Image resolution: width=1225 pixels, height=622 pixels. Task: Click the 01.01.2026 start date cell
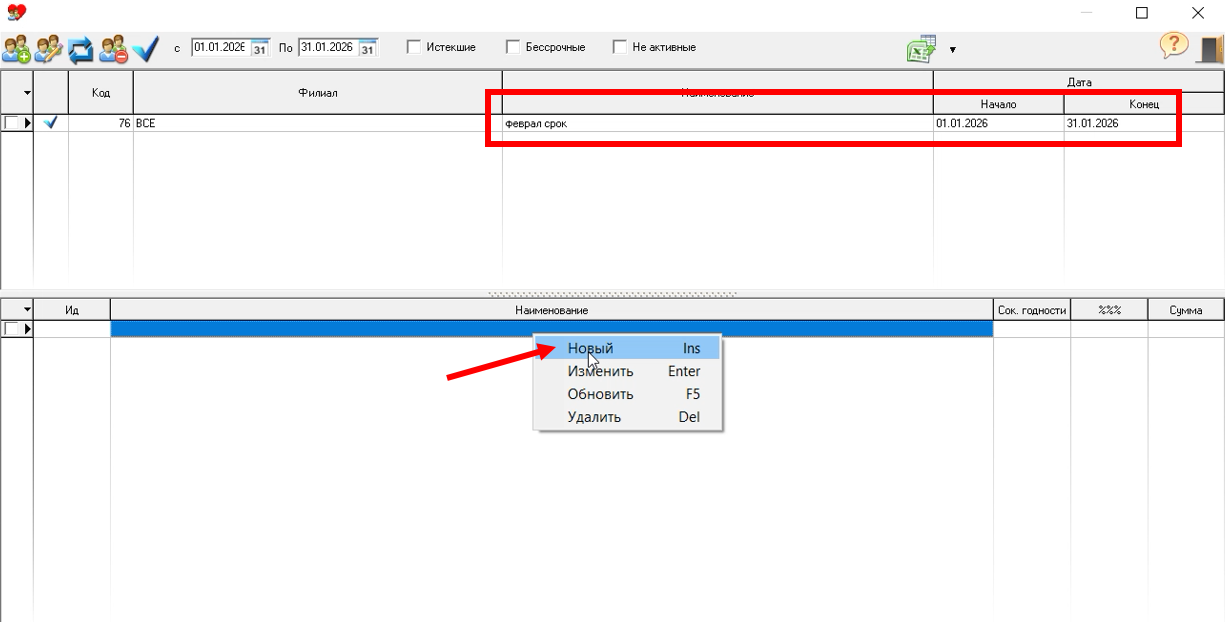tap(998, 123)
